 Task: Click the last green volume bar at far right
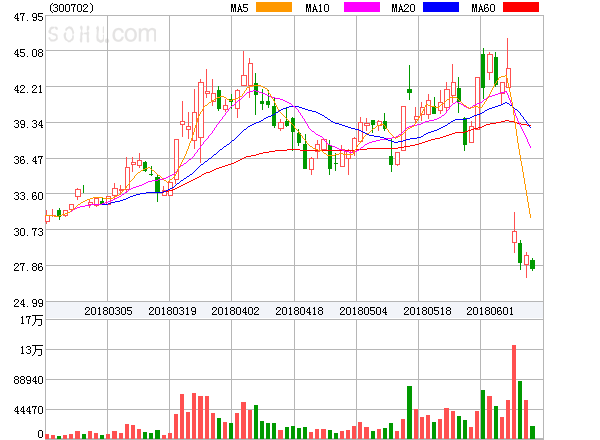coord(532,432)
